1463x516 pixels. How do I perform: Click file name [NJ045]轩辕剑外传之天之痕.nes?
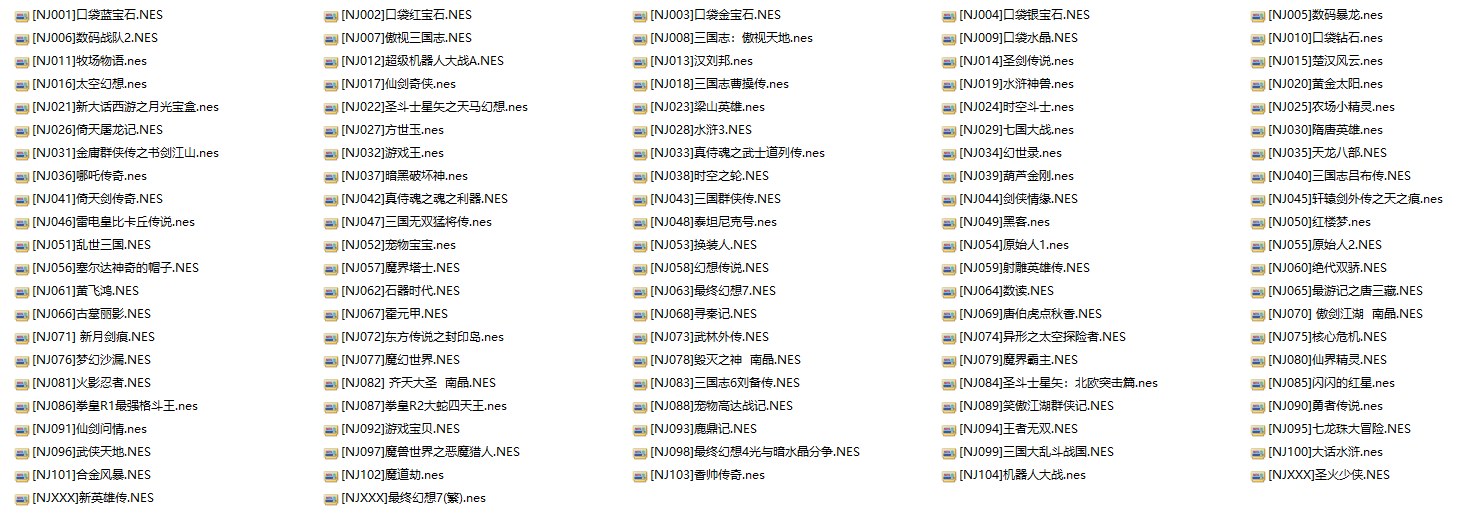[1355, 199]
